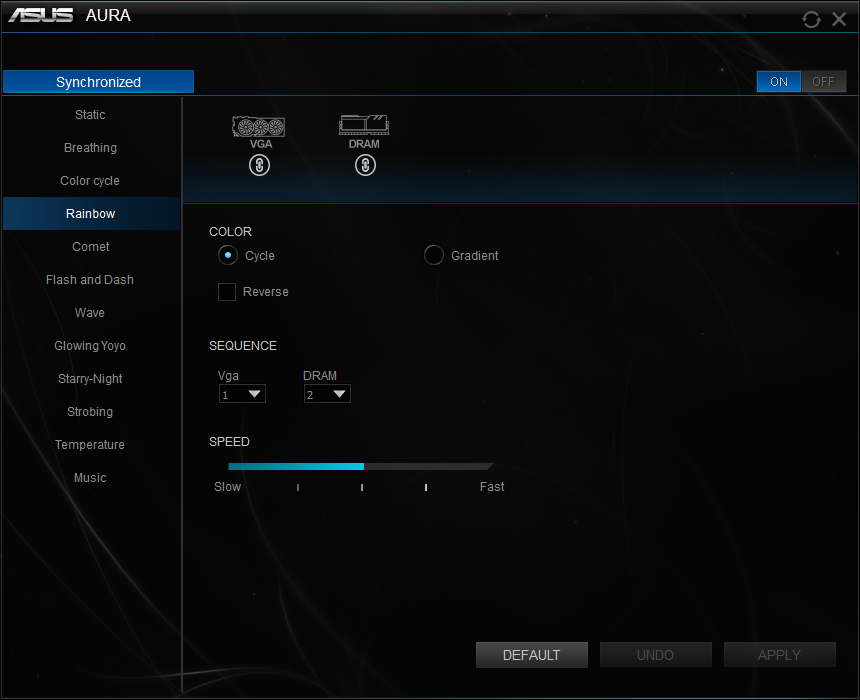Pick the Wave effect

tap(90, 312)
